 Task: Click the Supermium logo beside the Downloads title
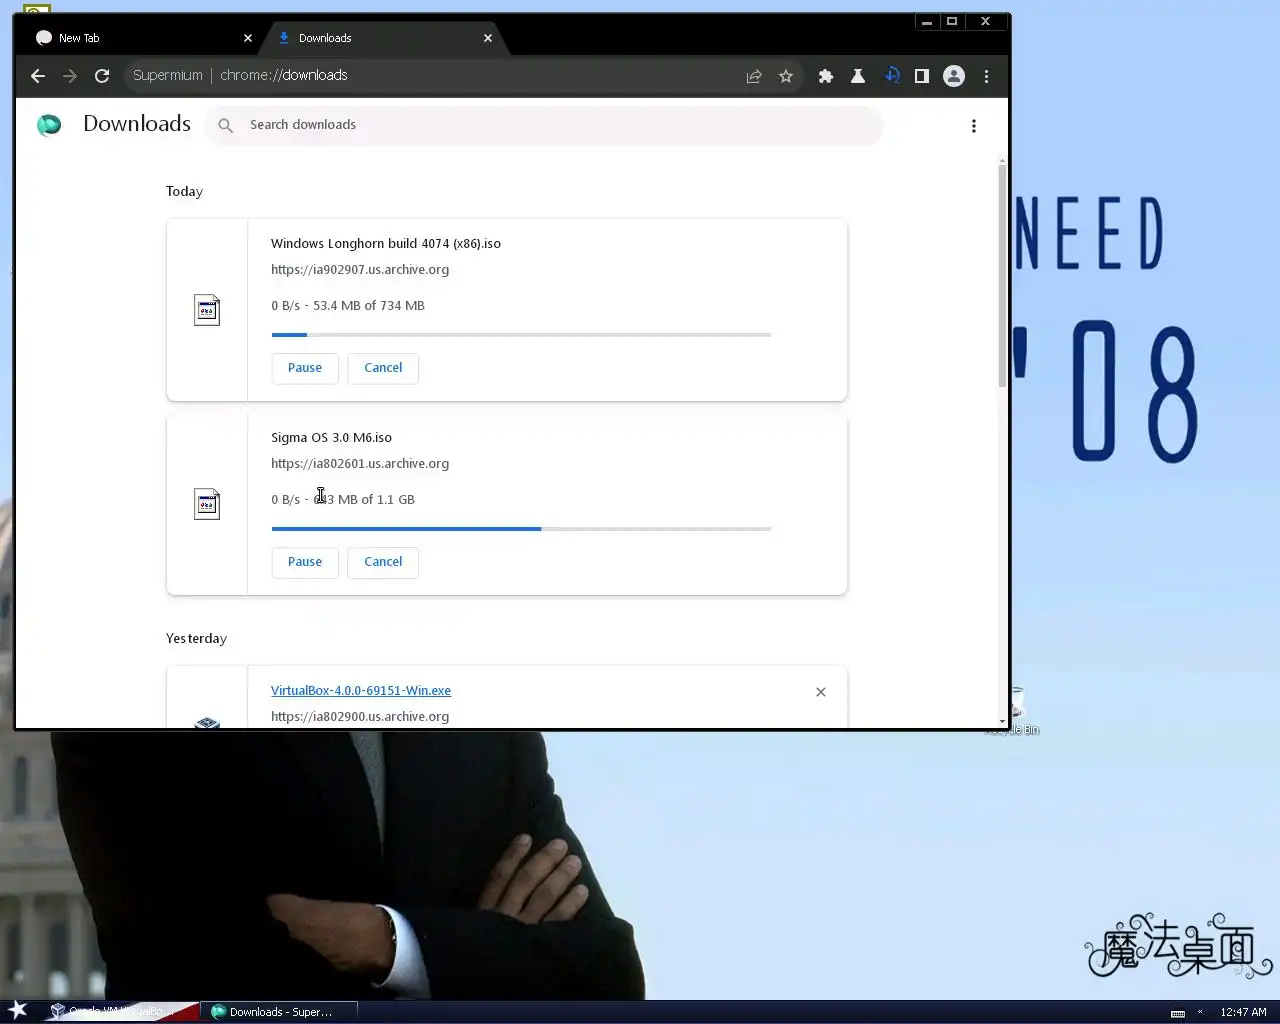[49, 125]
